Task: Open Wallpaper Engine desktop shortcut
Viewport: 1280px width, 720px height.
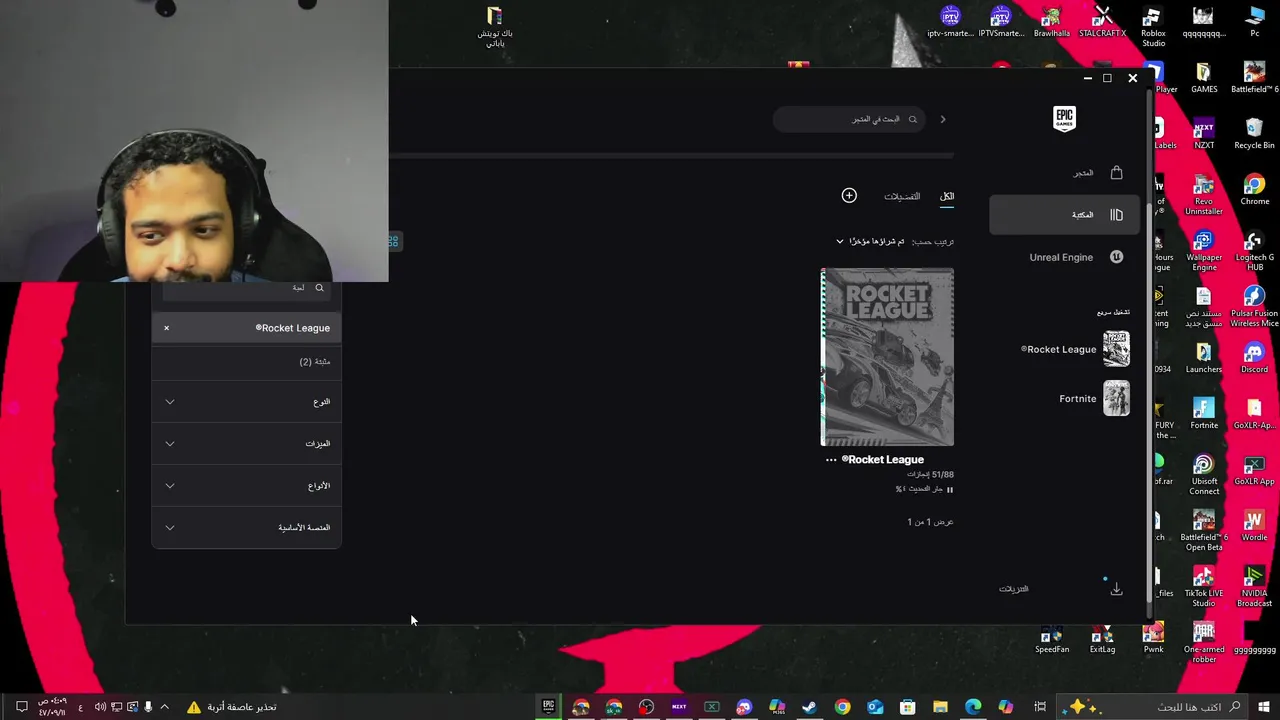Action: pos(1204,251)
